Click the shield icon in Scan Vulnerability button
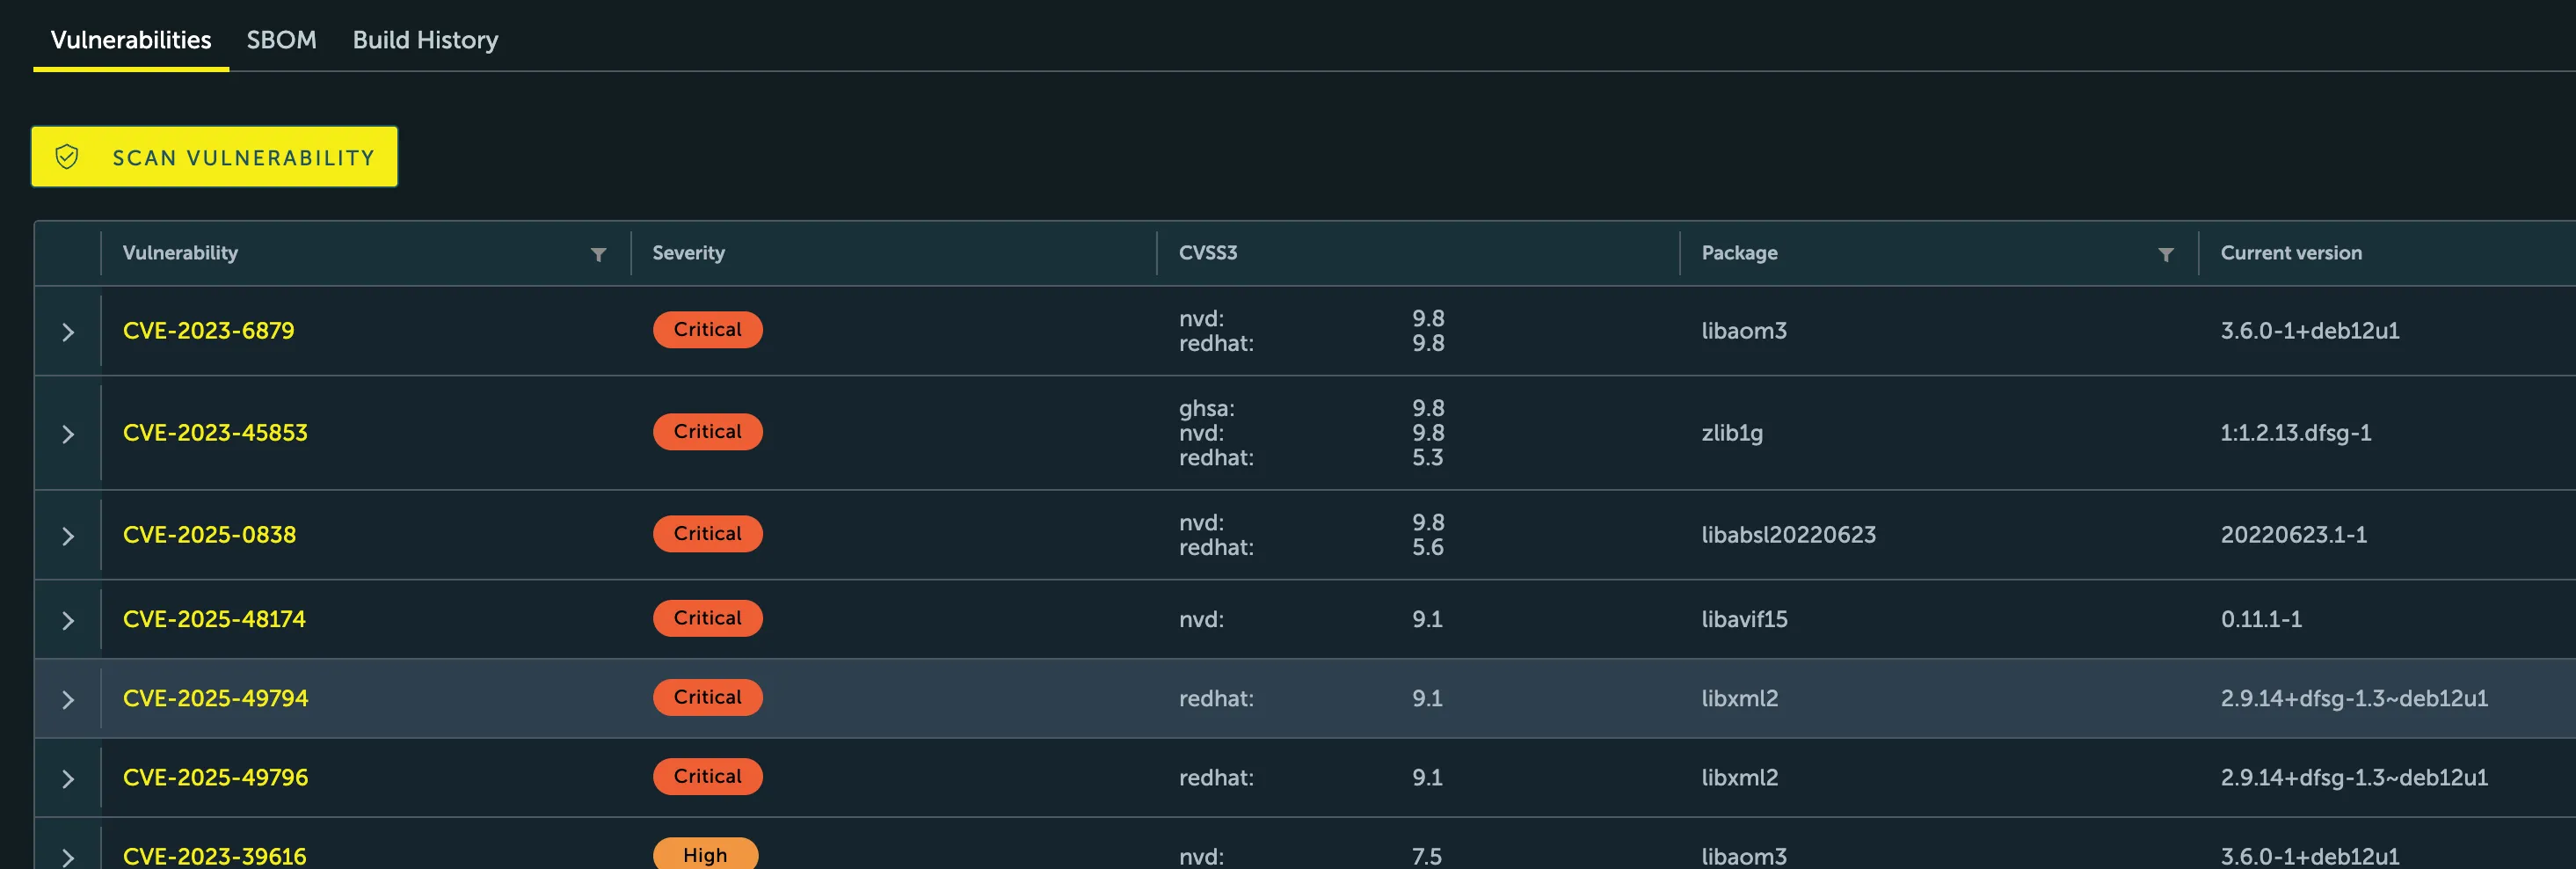Image resolution: width=2576 pixels, height=869 pixels. pos(67,157)
